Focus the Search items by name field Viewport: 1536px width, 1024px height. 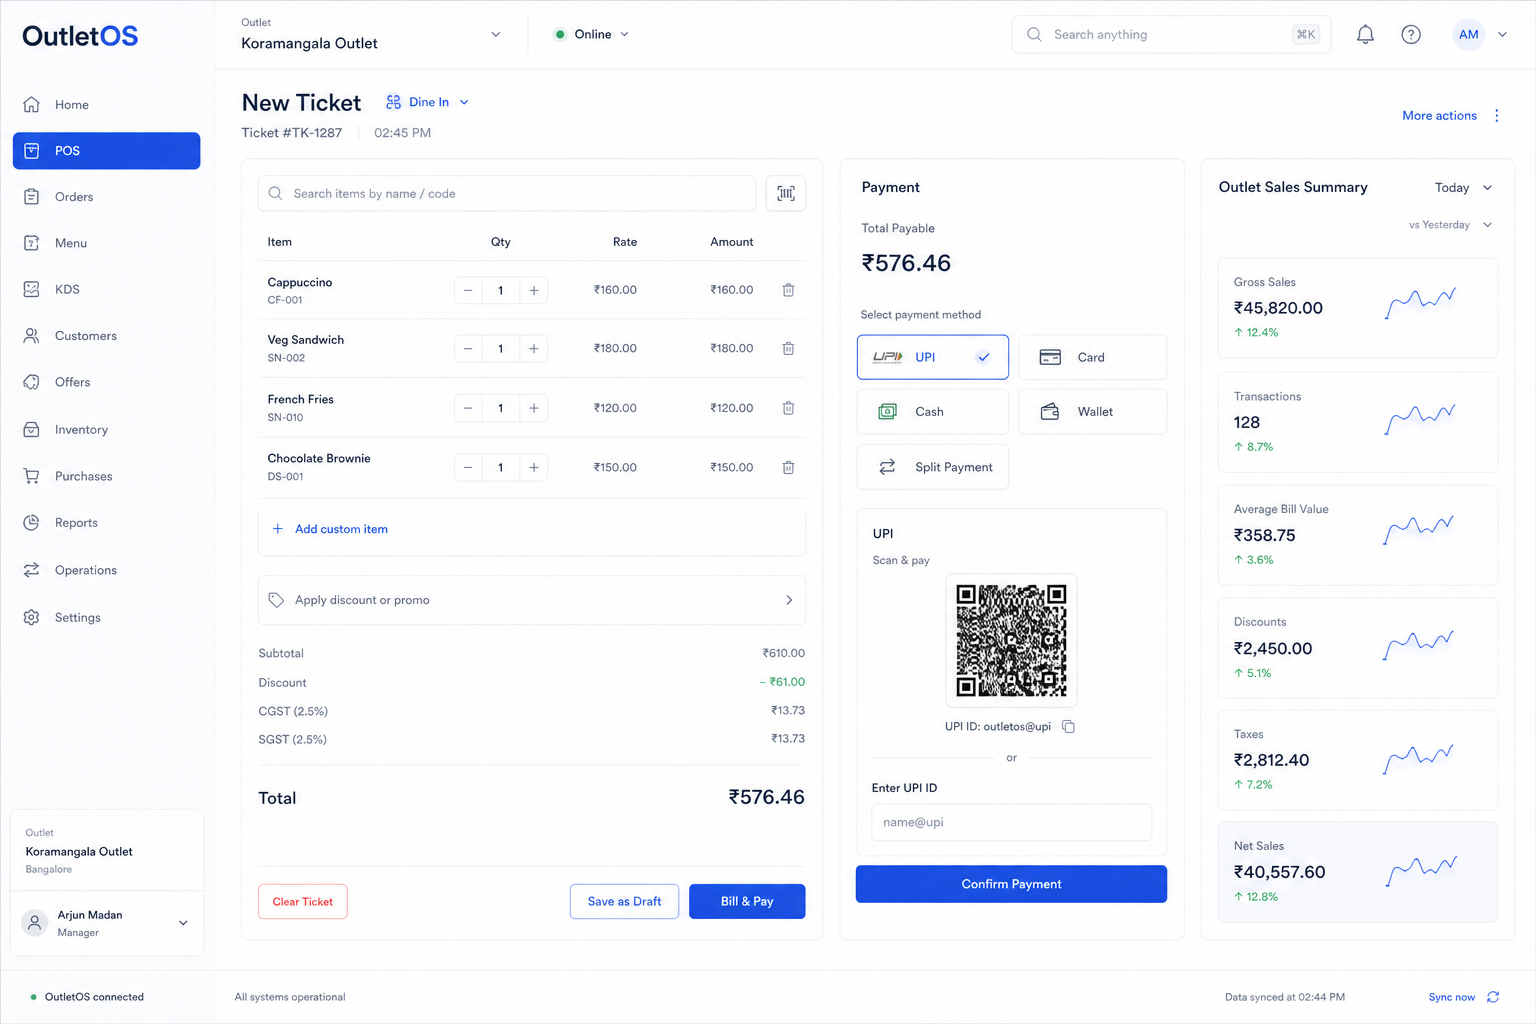(507, 193)
